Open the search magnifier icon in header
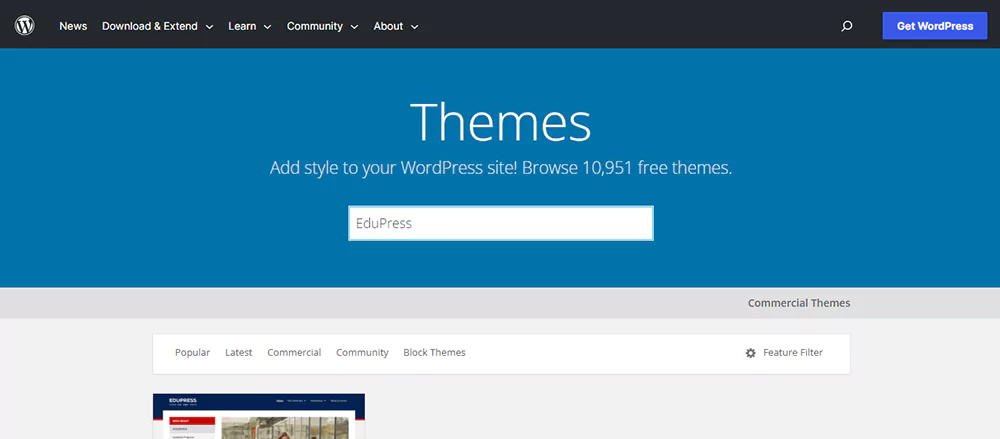This screenshot has height=439, width=1000. coord(847,26)
